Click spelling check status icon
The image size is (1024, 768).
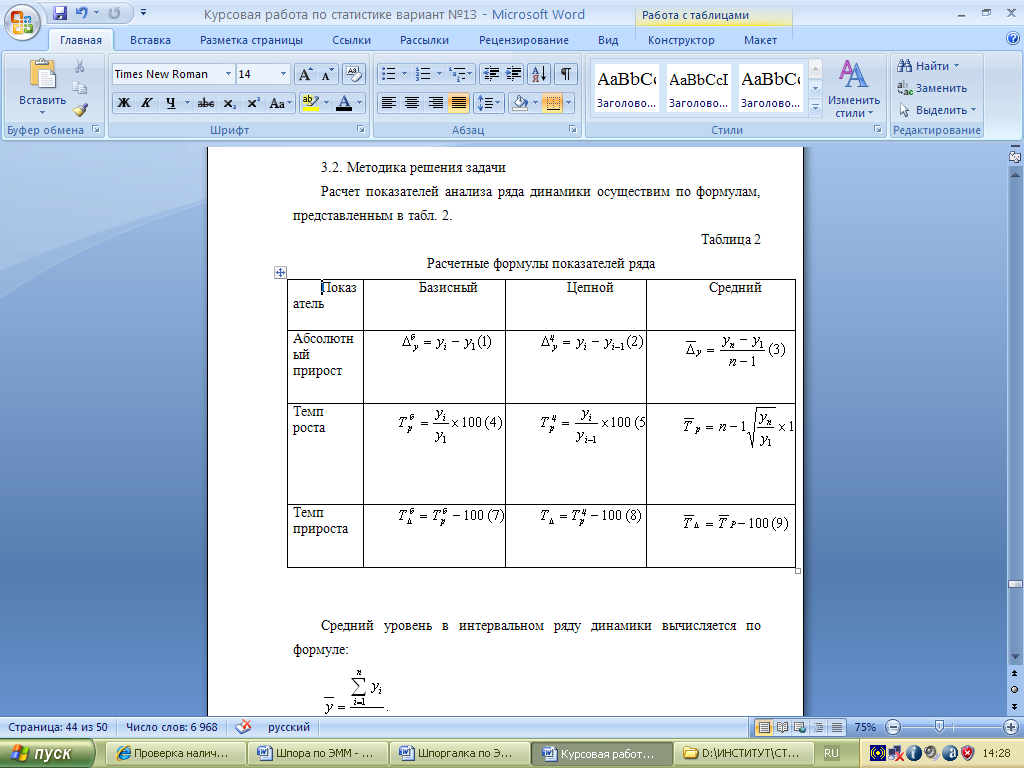coord(244,726)
